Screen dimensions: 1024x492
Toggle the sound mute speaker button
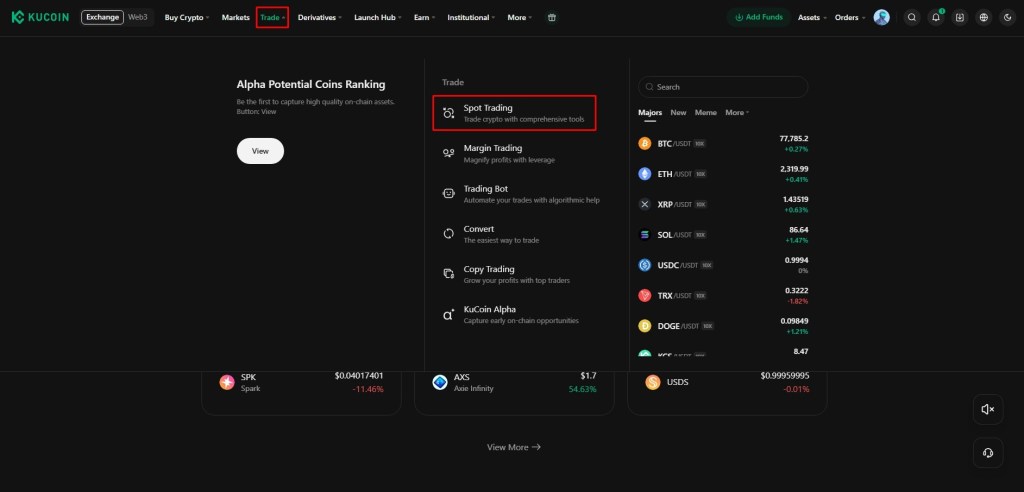pyautogui.click(x=987, y=409)
